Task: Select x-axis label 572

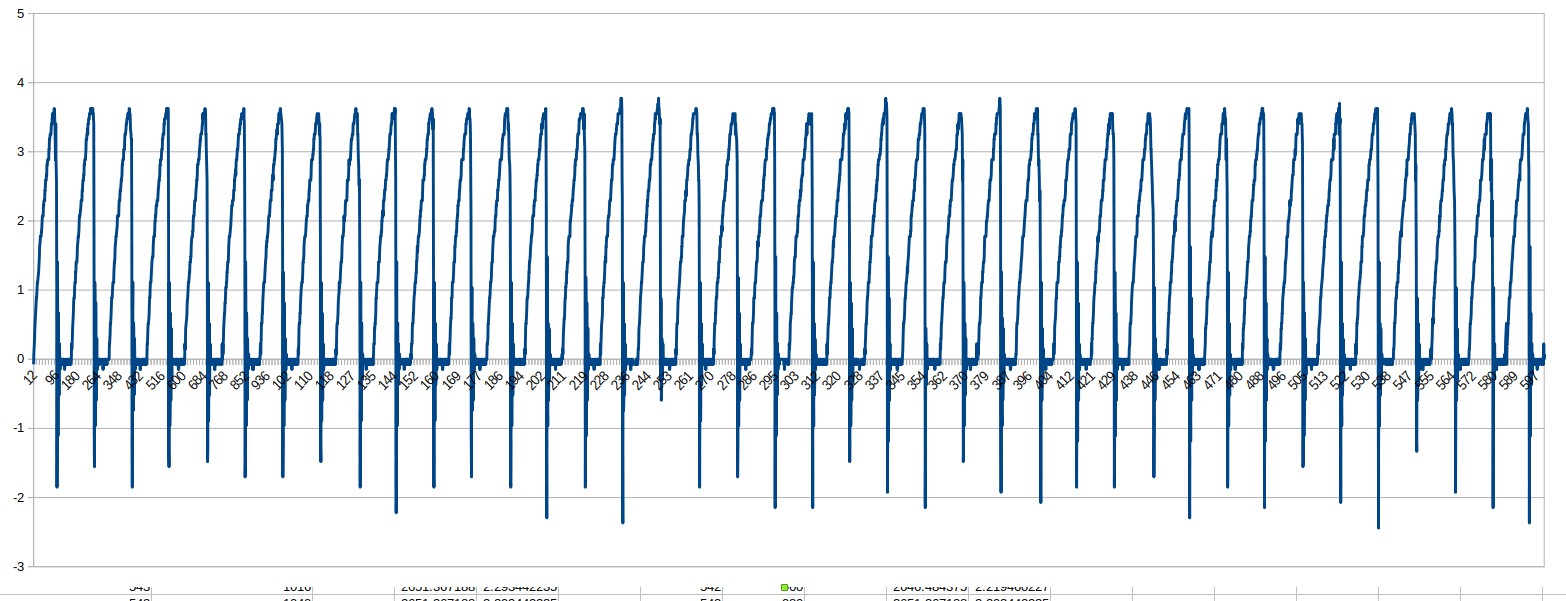Action: tap(1466, 380)
